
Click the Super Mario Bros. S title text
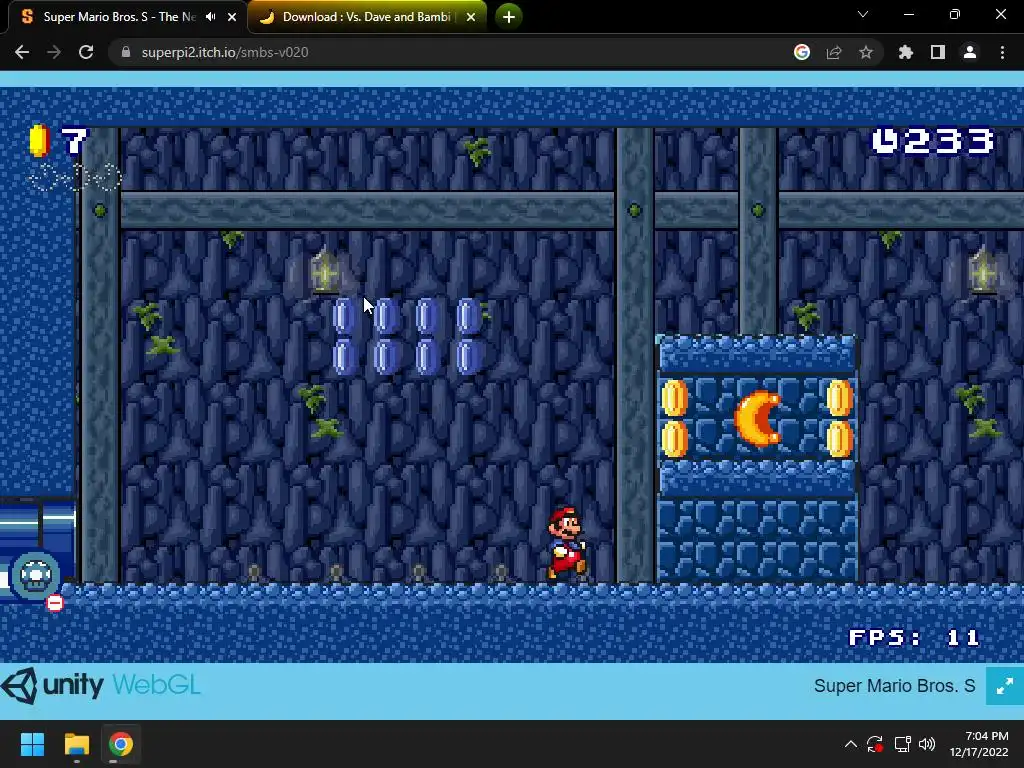[x=894, y=686]
